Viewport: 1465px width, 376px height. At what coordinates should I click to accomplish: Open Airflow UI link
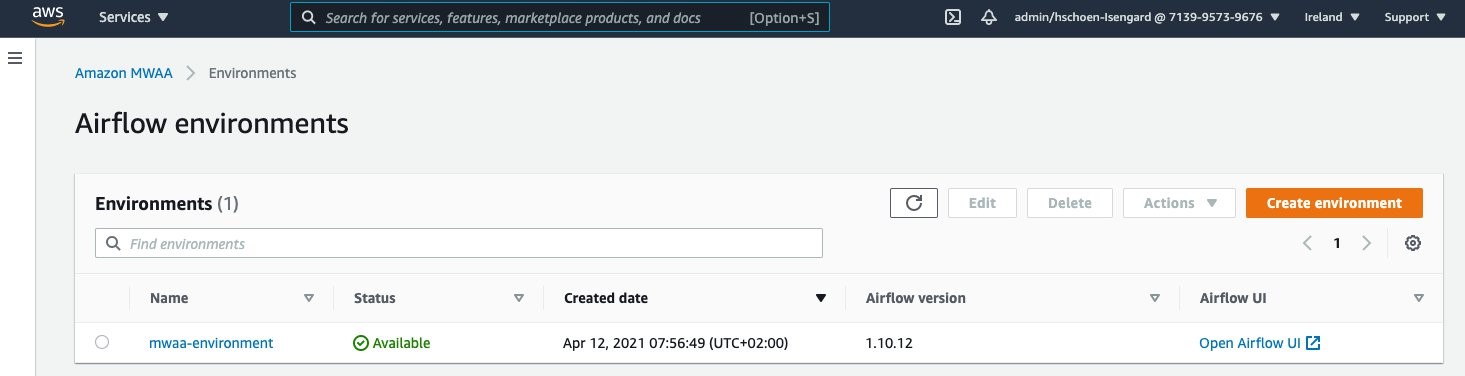click(1260, 343)
